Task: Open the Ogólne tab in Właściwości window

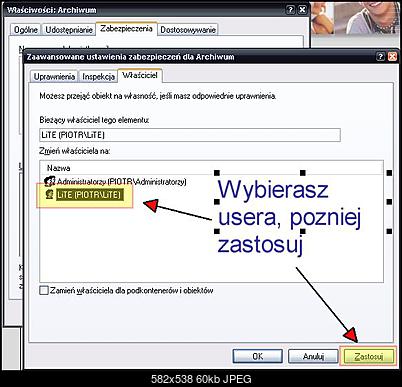Action: coord(26,30)
